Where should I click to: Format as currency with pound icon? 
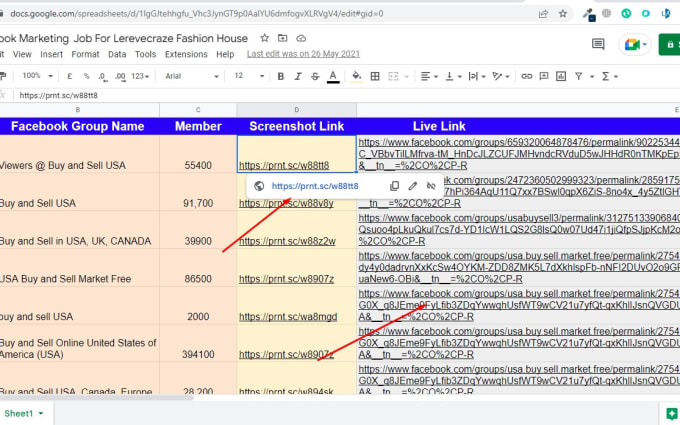[69, 76]
